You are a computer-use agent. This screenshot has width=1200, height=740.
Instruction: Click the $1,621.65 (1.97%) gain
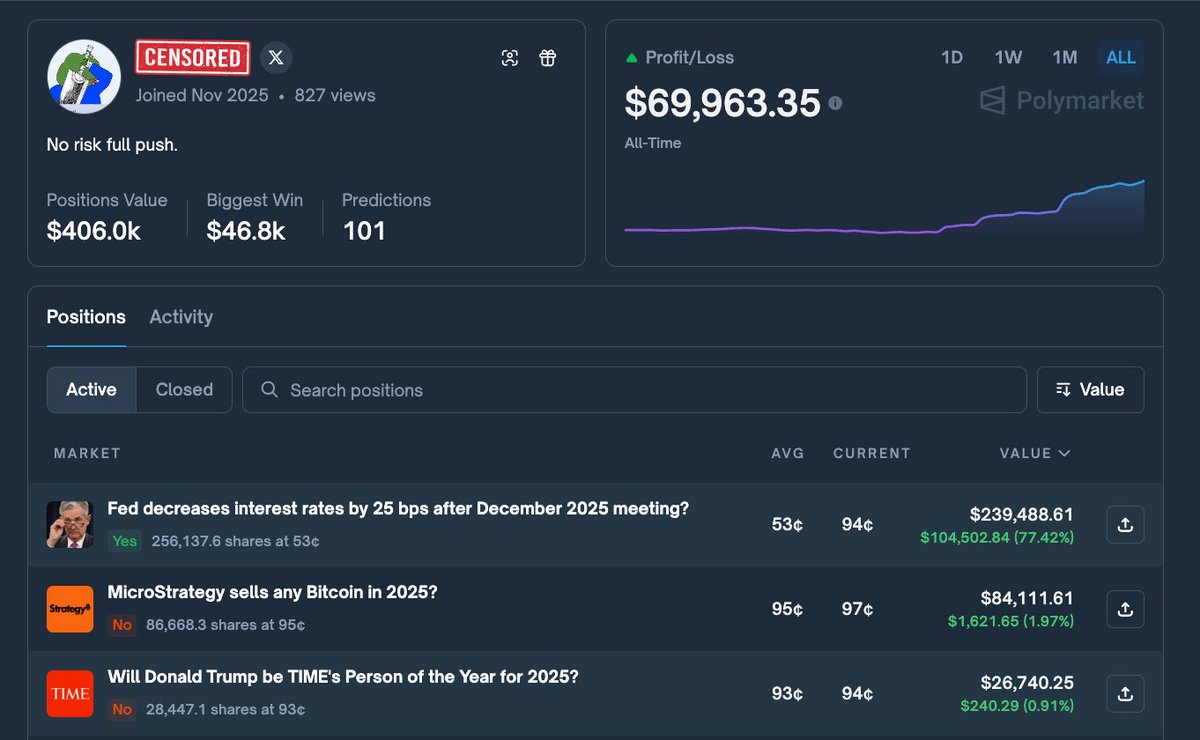(1011, 621)
